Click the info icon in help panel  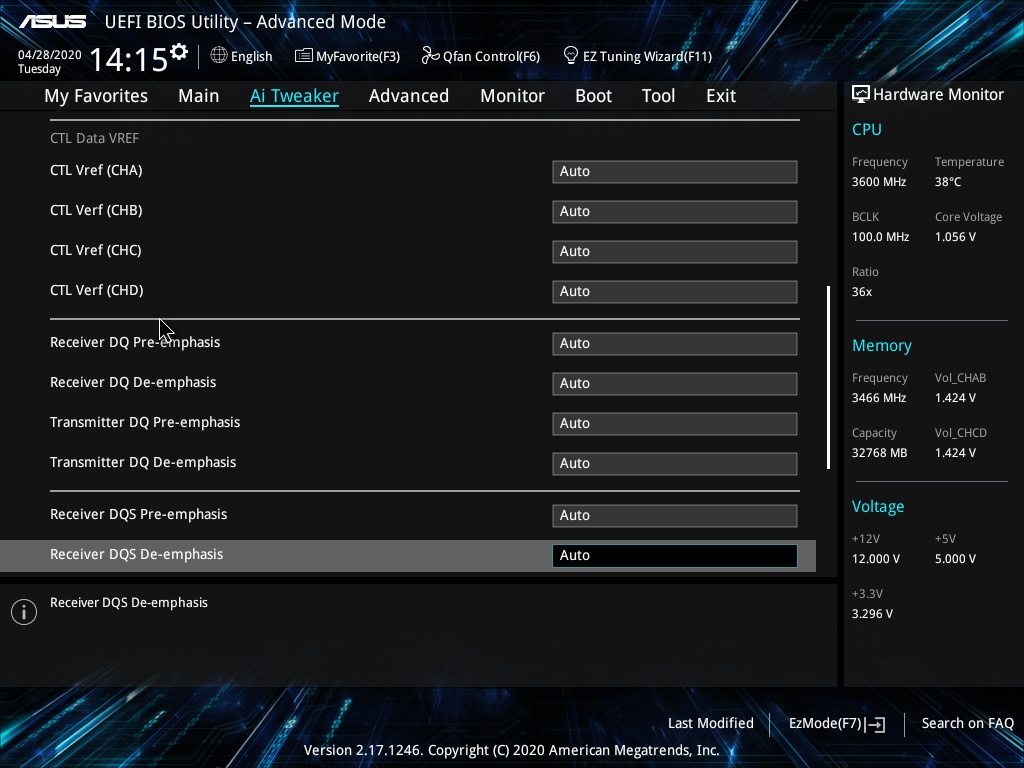[x=24, y=612]
